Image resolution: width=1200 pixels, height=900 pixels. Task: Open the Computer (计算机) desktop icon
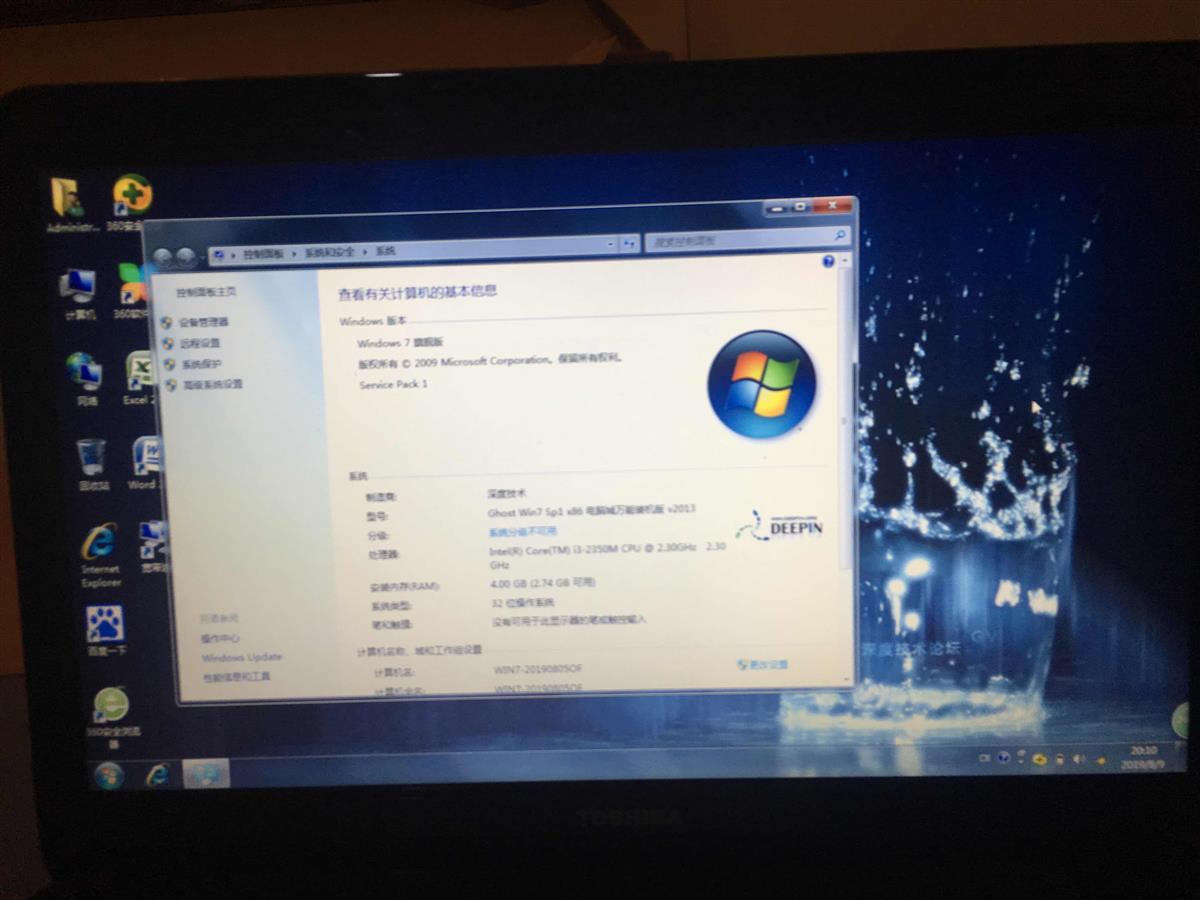point(78,293)
